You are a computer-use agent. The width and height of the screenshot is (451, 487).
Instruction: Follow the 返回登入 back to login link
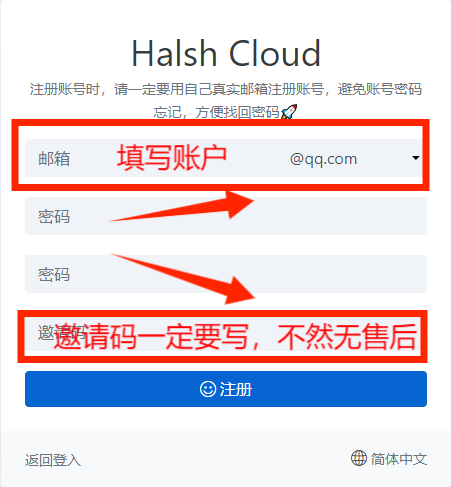(53, 460)
